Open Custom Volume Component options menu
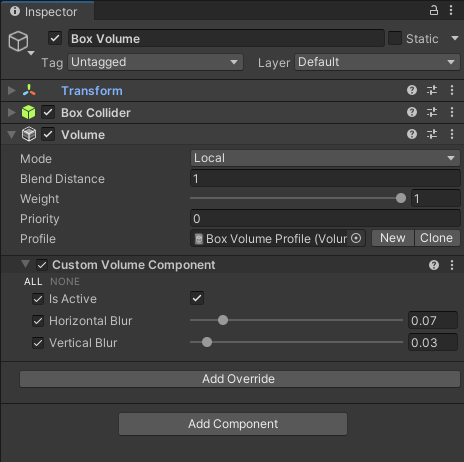Viewport: 464px width, 462px height. coord(452,265)
